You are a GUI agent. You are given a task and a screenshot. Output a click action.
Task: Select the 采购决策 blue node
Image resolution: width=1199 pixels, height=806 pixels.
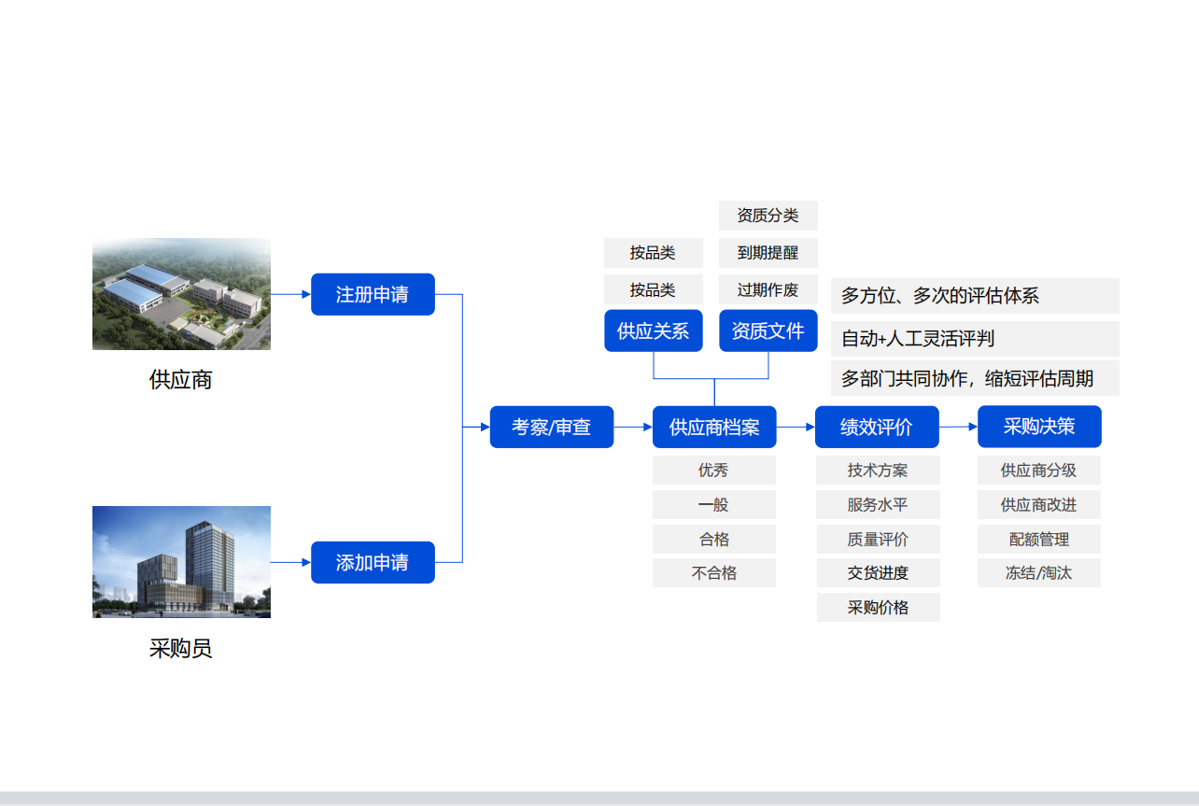pos(1039,426)
